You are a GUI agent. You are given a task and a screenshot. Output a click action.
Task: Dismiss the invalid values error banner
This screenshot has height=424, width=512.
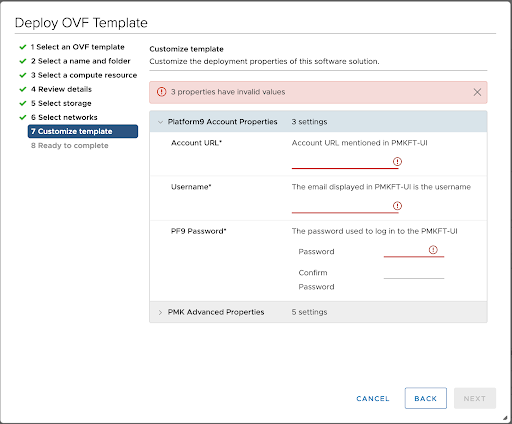(x=477, y=92)
